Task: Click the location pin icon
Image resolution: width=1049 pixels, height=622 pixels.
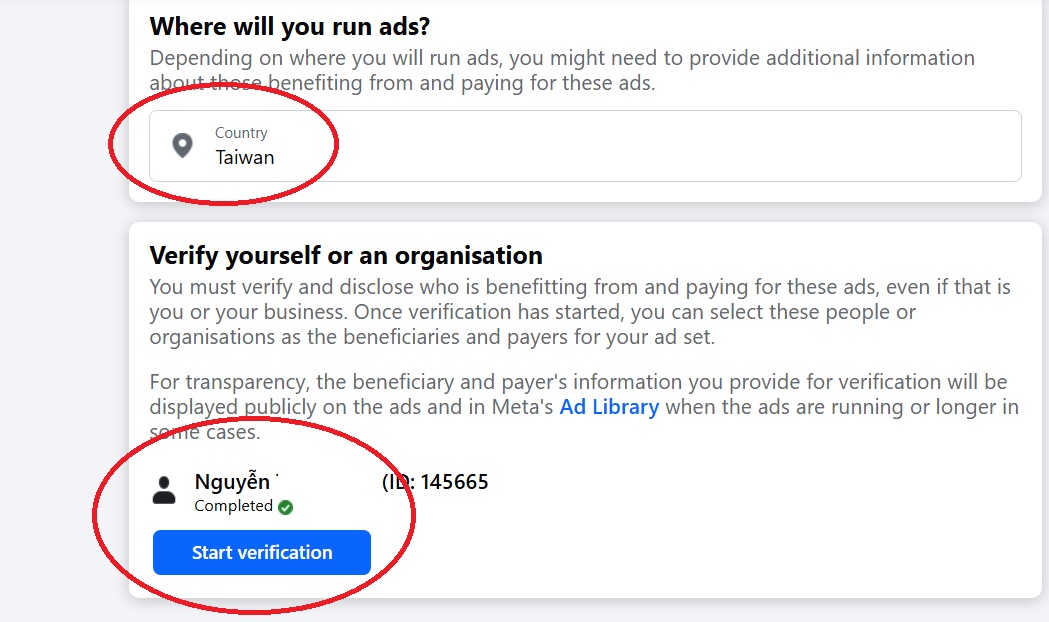Action: [x=182, y=146]
